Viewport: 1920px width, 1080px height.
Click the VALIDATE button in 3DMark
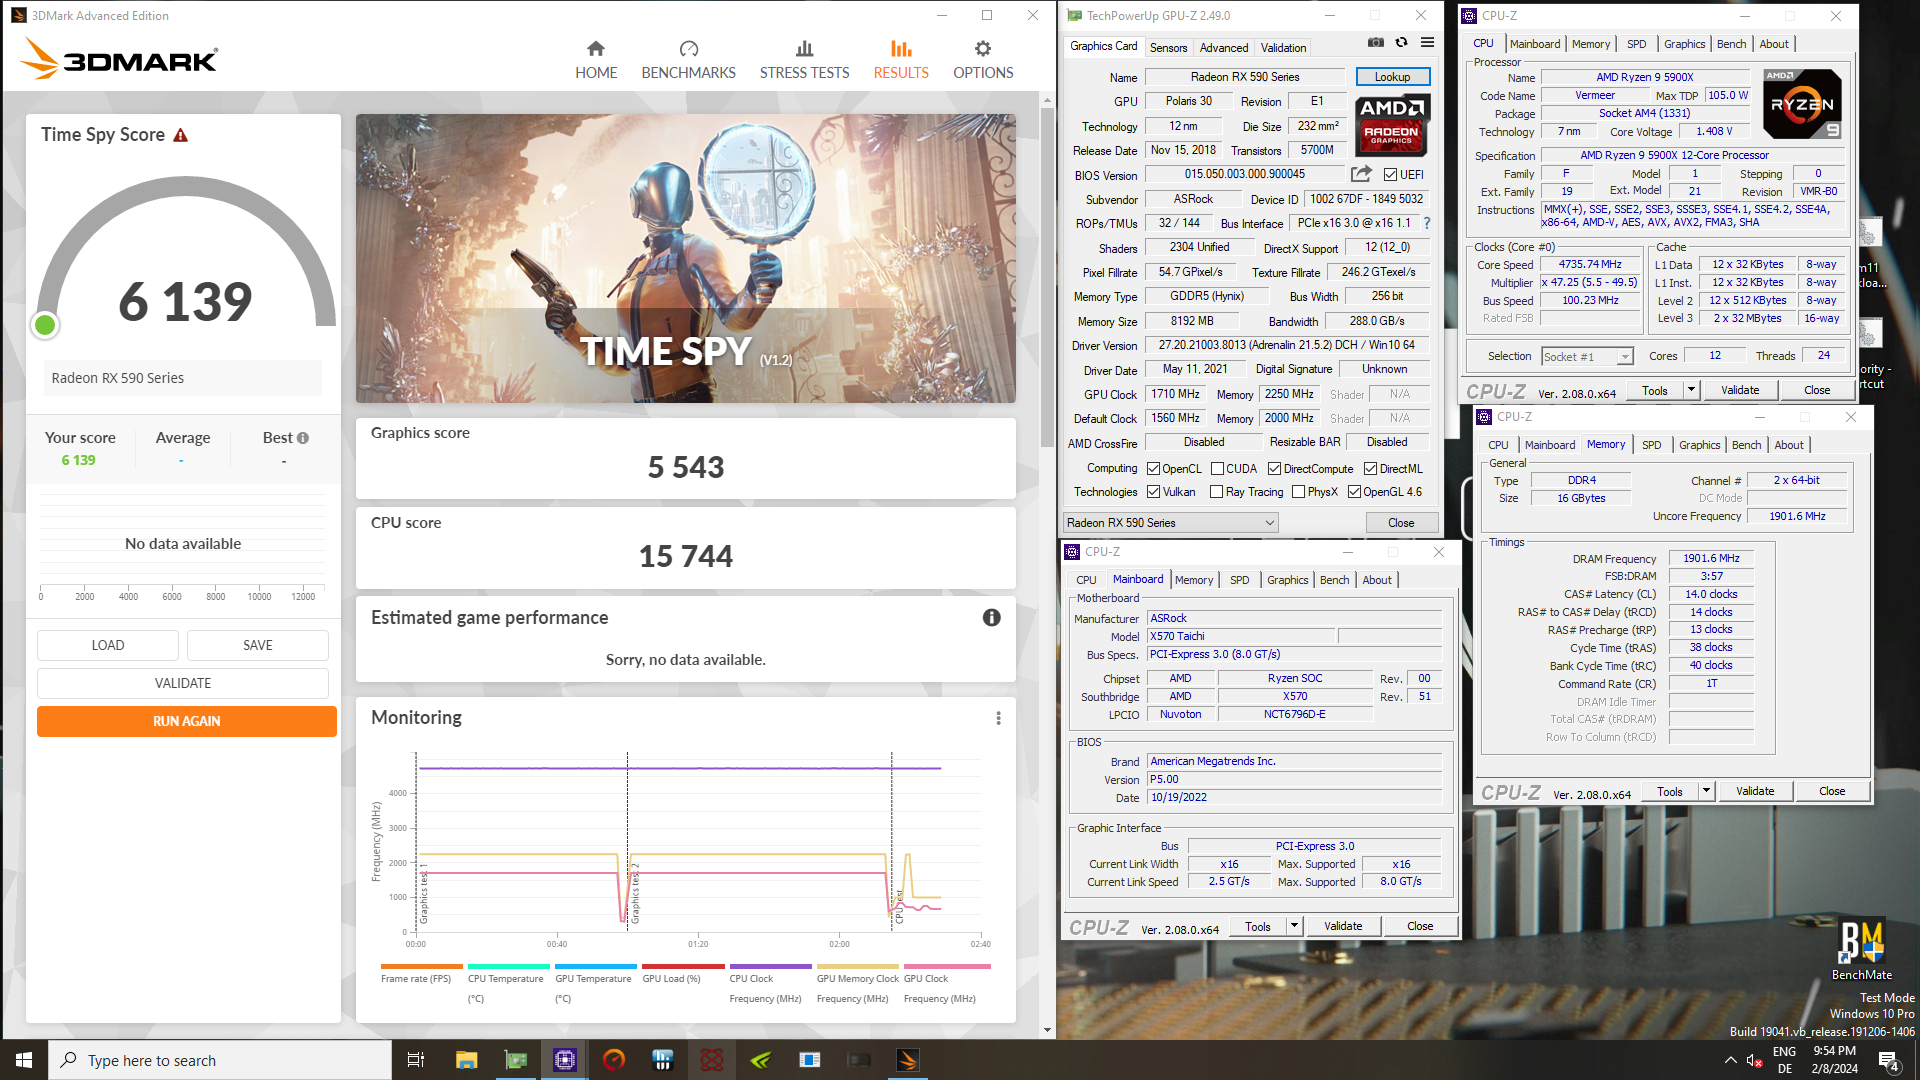click(183, 683)
